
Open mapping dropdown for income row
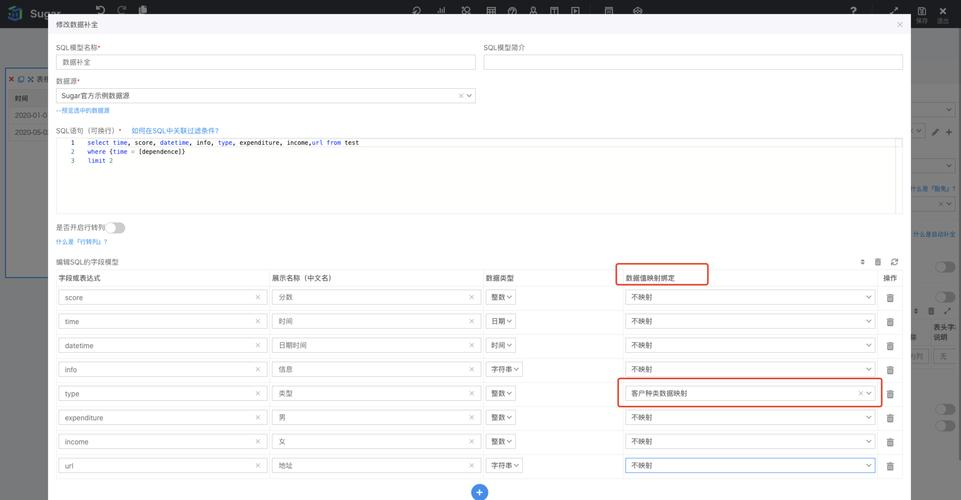(x=750, y=441)
